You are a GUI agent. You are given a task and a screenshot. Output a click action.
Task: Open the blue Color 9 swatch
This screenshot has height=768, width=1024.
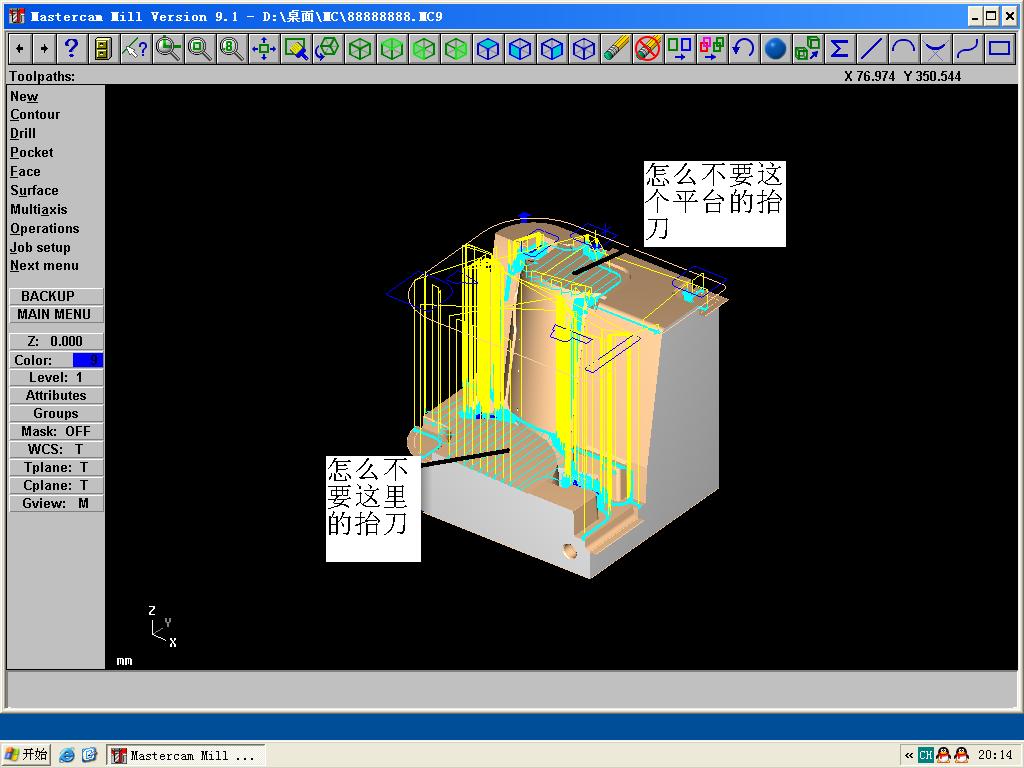pos(87,360)
